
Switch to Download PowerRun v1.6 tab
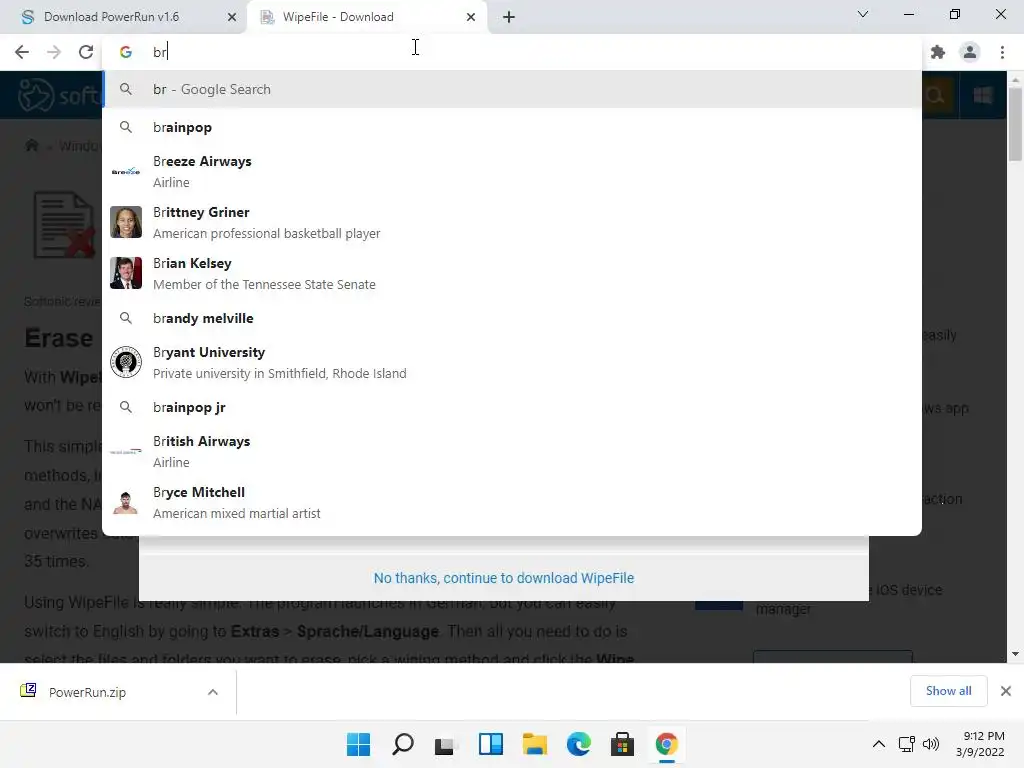(123, 17)
